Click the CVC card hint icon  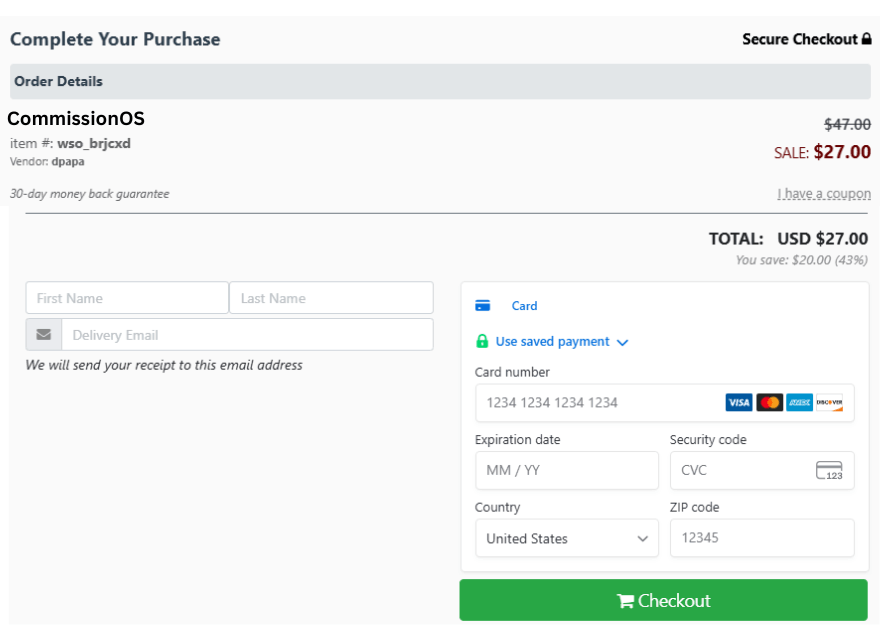click(x=829, y=470)
